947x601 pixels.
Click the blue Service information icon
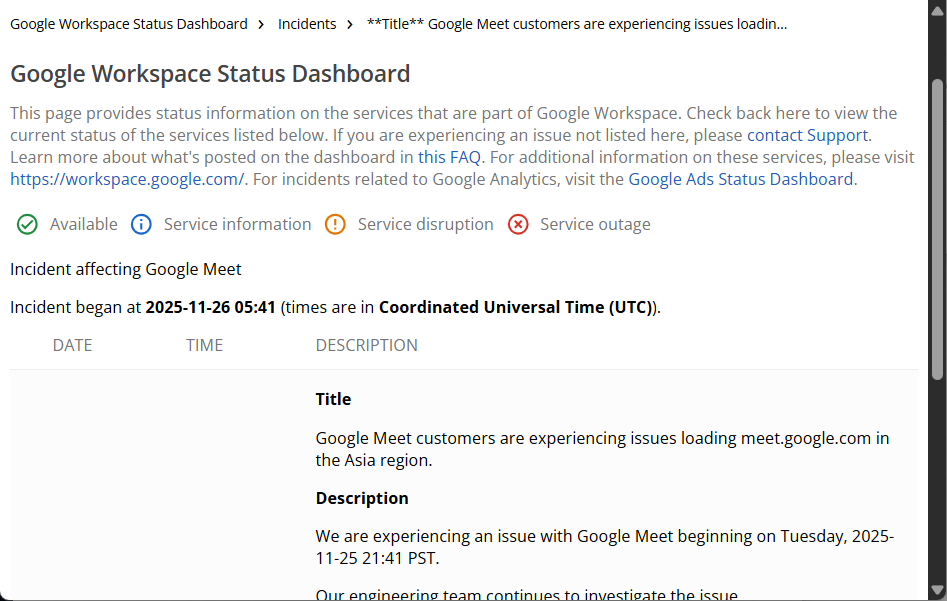[141, 224]
